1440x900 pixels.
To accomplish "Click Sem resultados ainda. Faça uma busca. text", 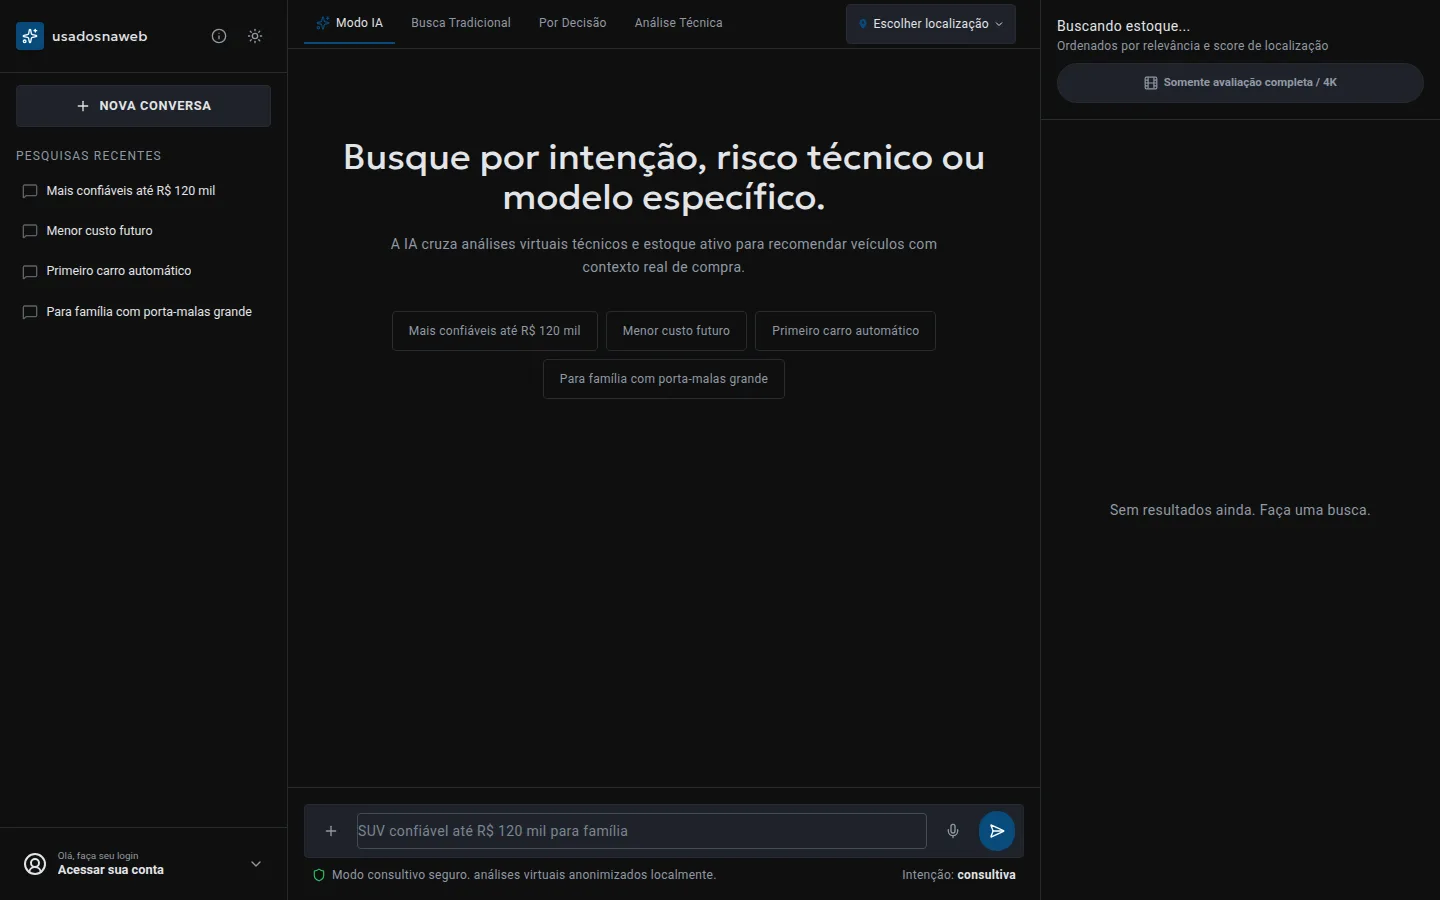I will pos(1240,510).
